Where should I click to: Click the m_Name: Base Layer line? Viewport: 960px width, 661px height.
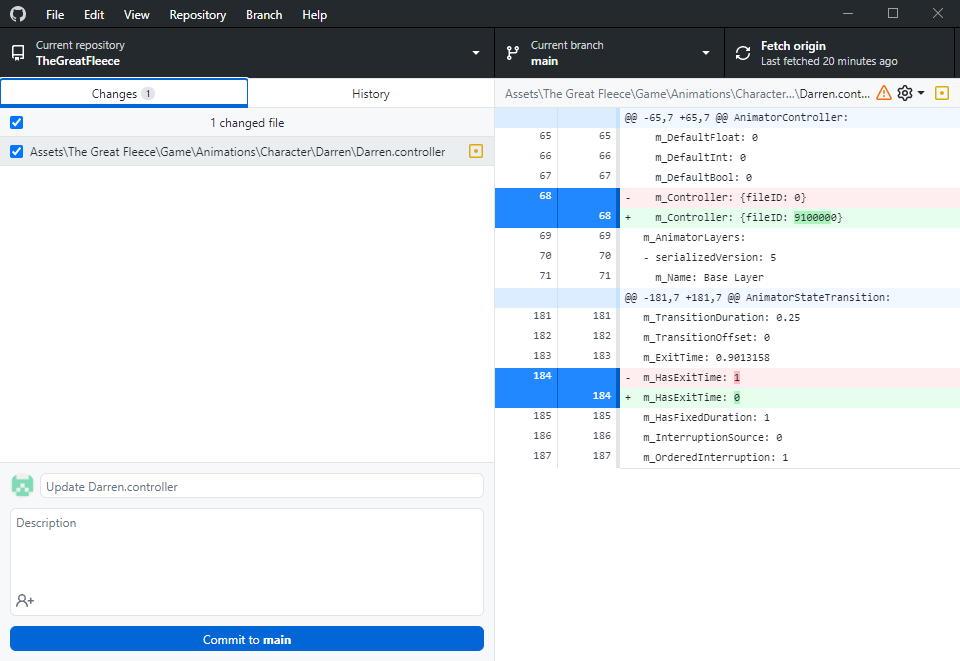tap(790, 277)
